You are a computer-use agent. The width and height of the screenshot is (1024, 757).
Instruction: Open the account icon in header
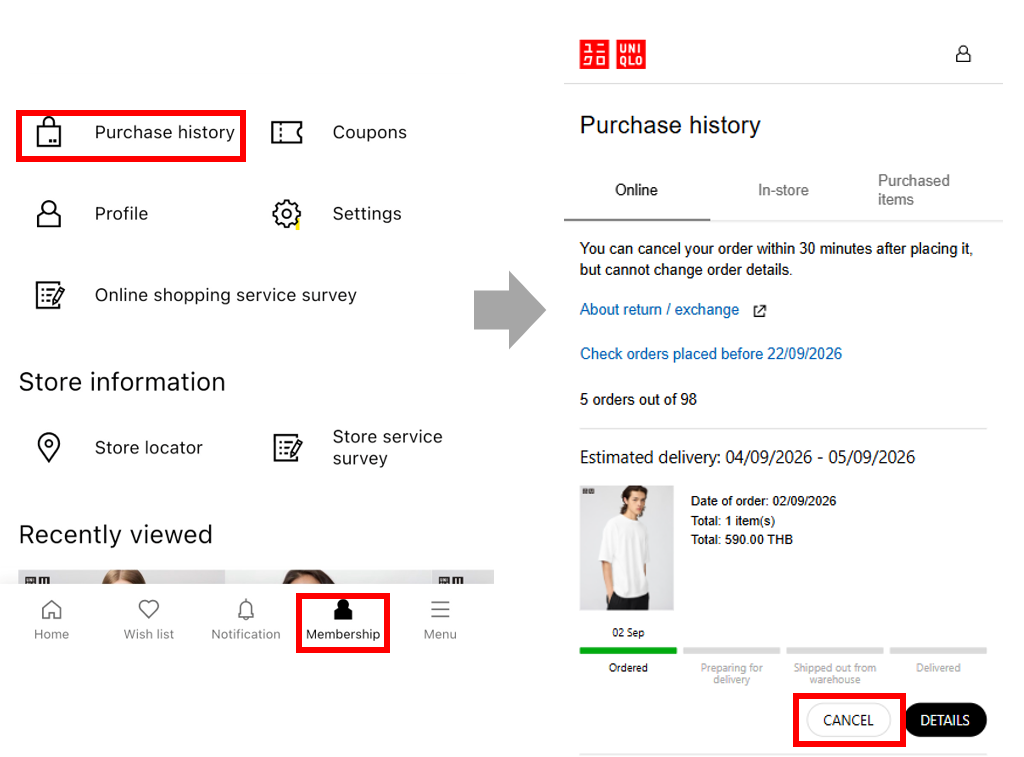tap(963, 54)
